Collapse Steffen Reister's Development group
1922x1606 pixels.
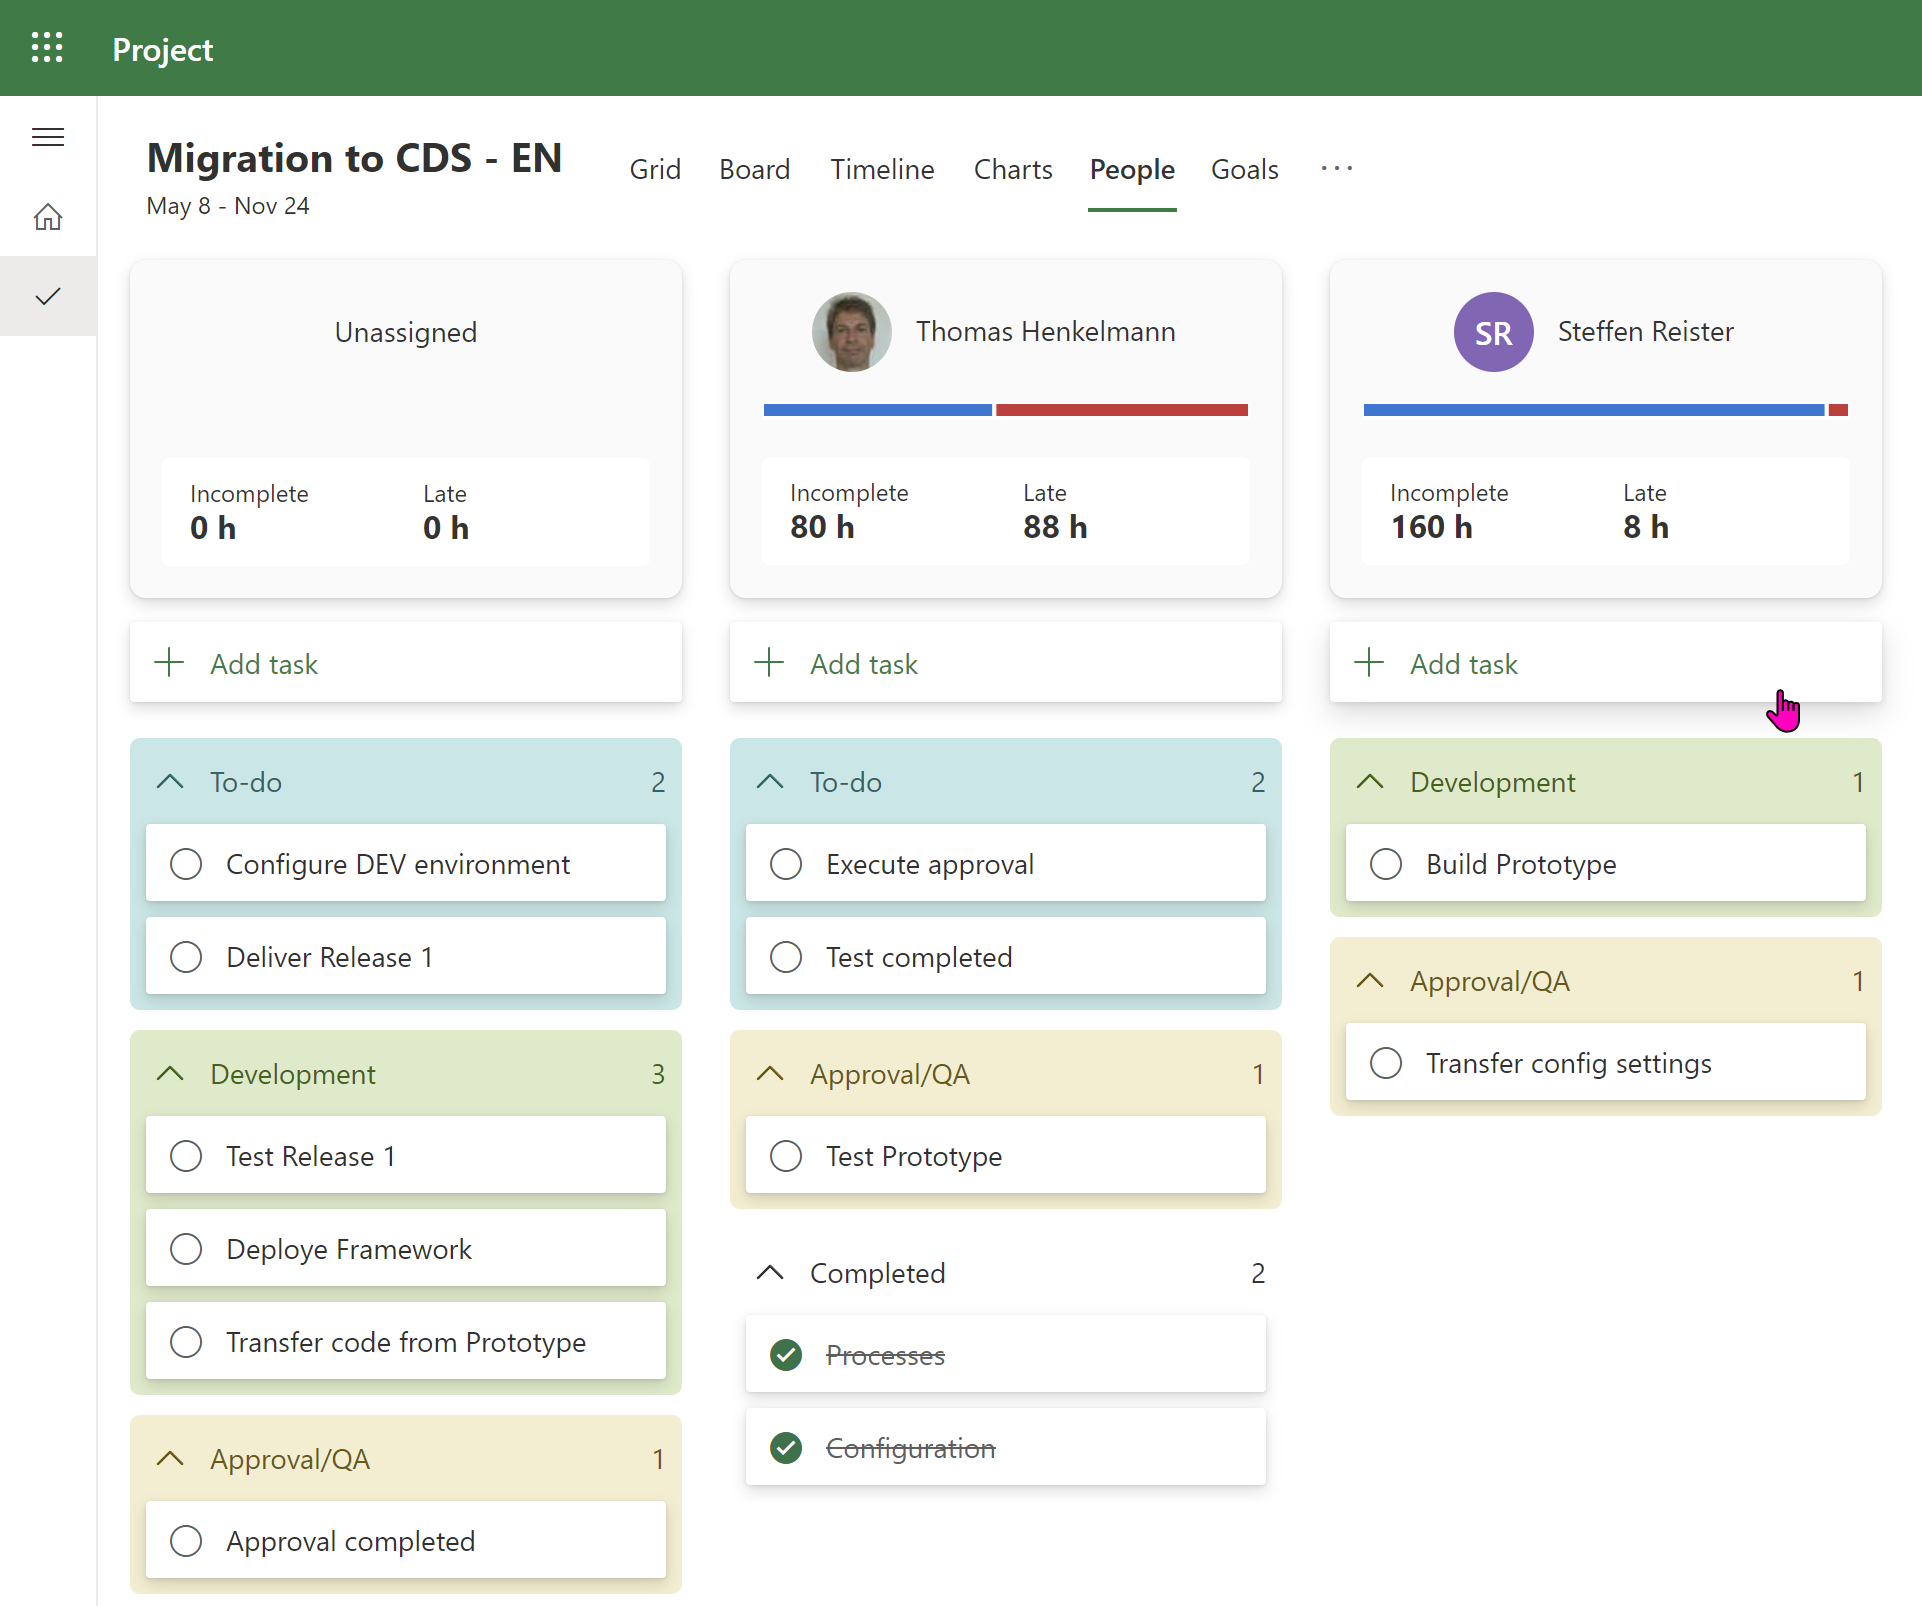click(x=1370, y=781)
